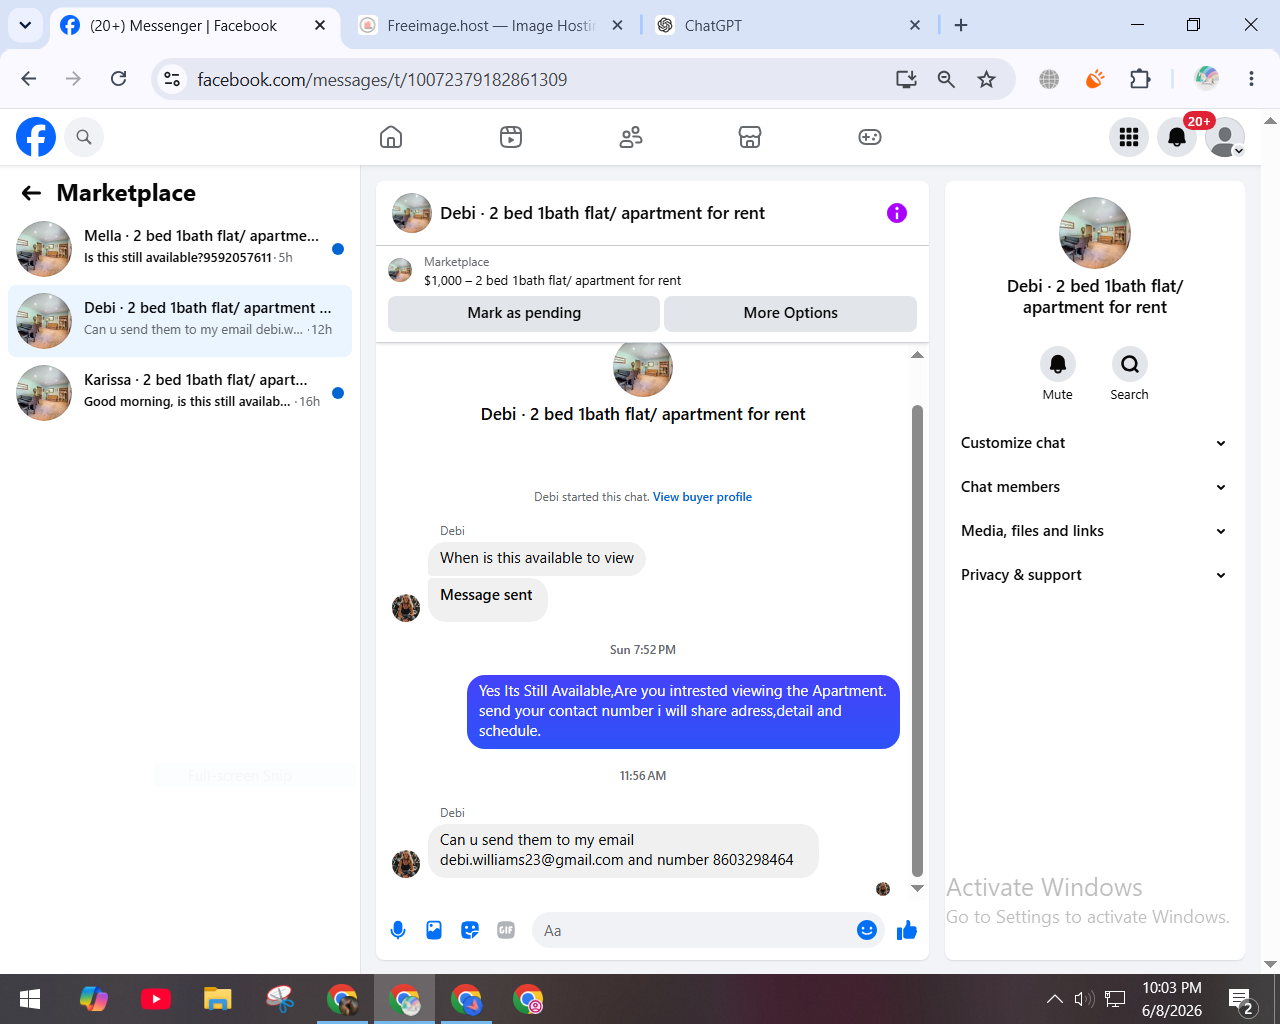Open conversation information purple icon
1280x1024 pixels.
897,213
